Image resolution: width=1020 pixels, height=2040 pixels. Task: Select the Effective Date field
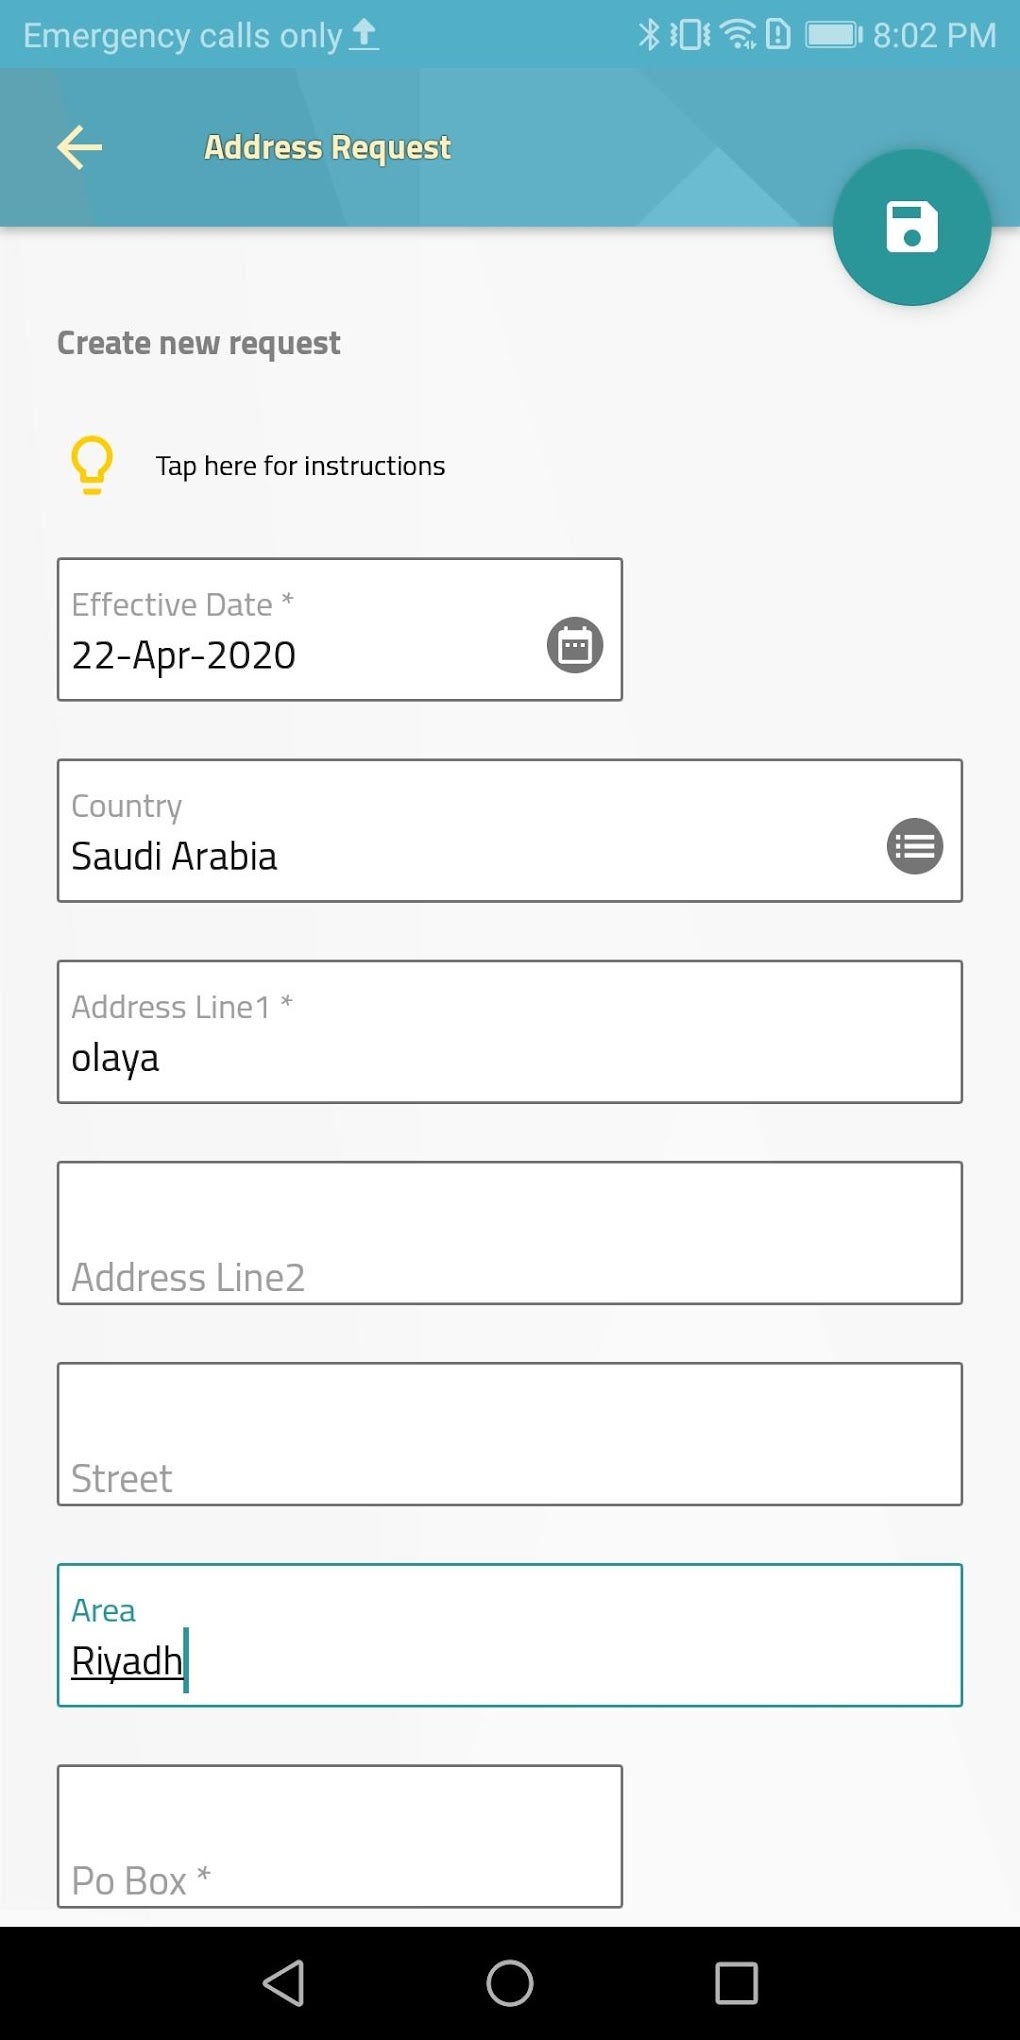coord(300,630)
